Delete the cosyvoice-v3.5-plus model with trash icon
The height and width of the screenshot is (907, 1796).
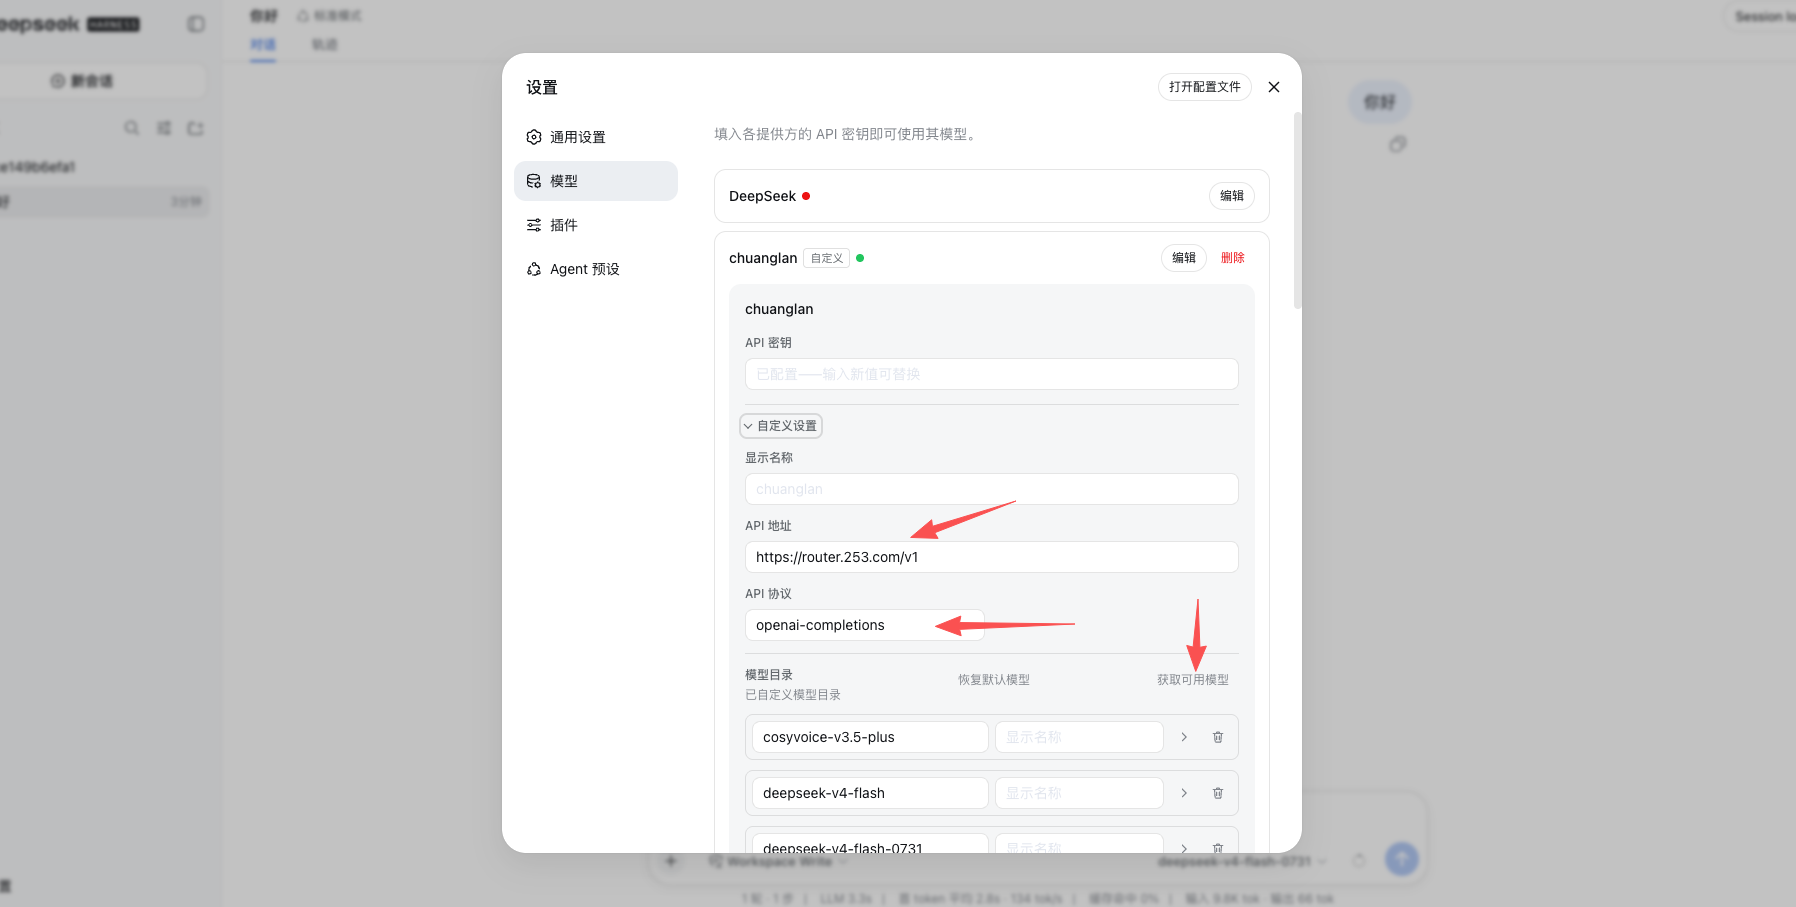pos(1218,737)
